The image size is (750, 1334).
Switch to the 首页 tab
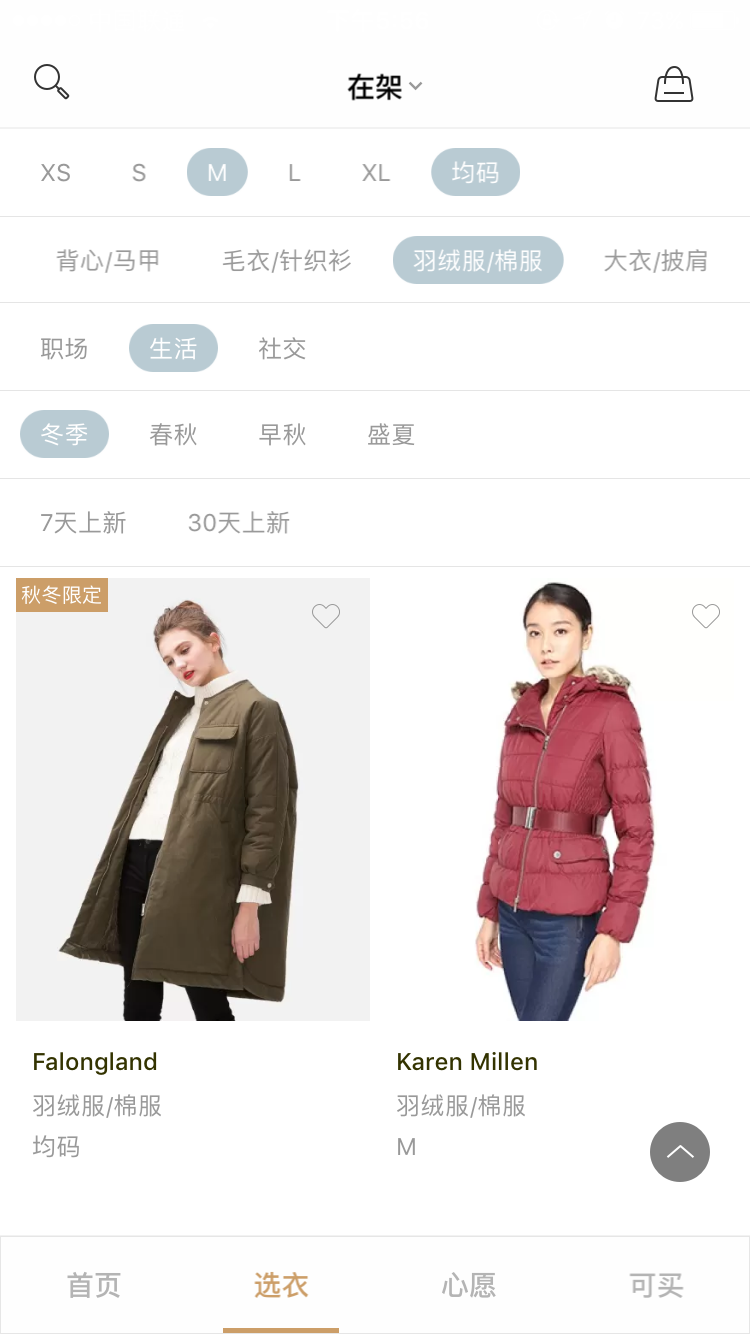(x=94, y=1285)
